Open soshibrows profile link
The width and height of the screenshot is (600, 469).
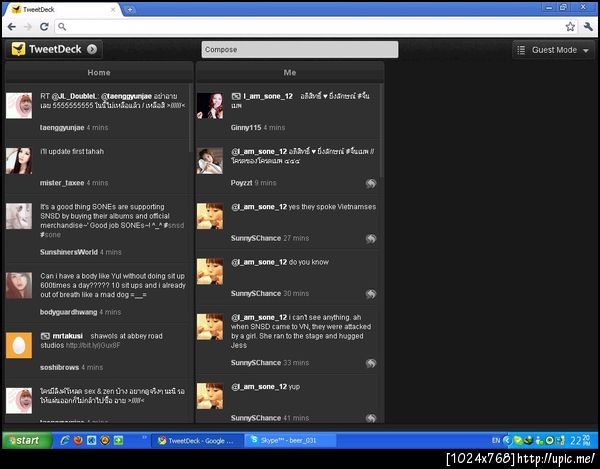(59, 367)
